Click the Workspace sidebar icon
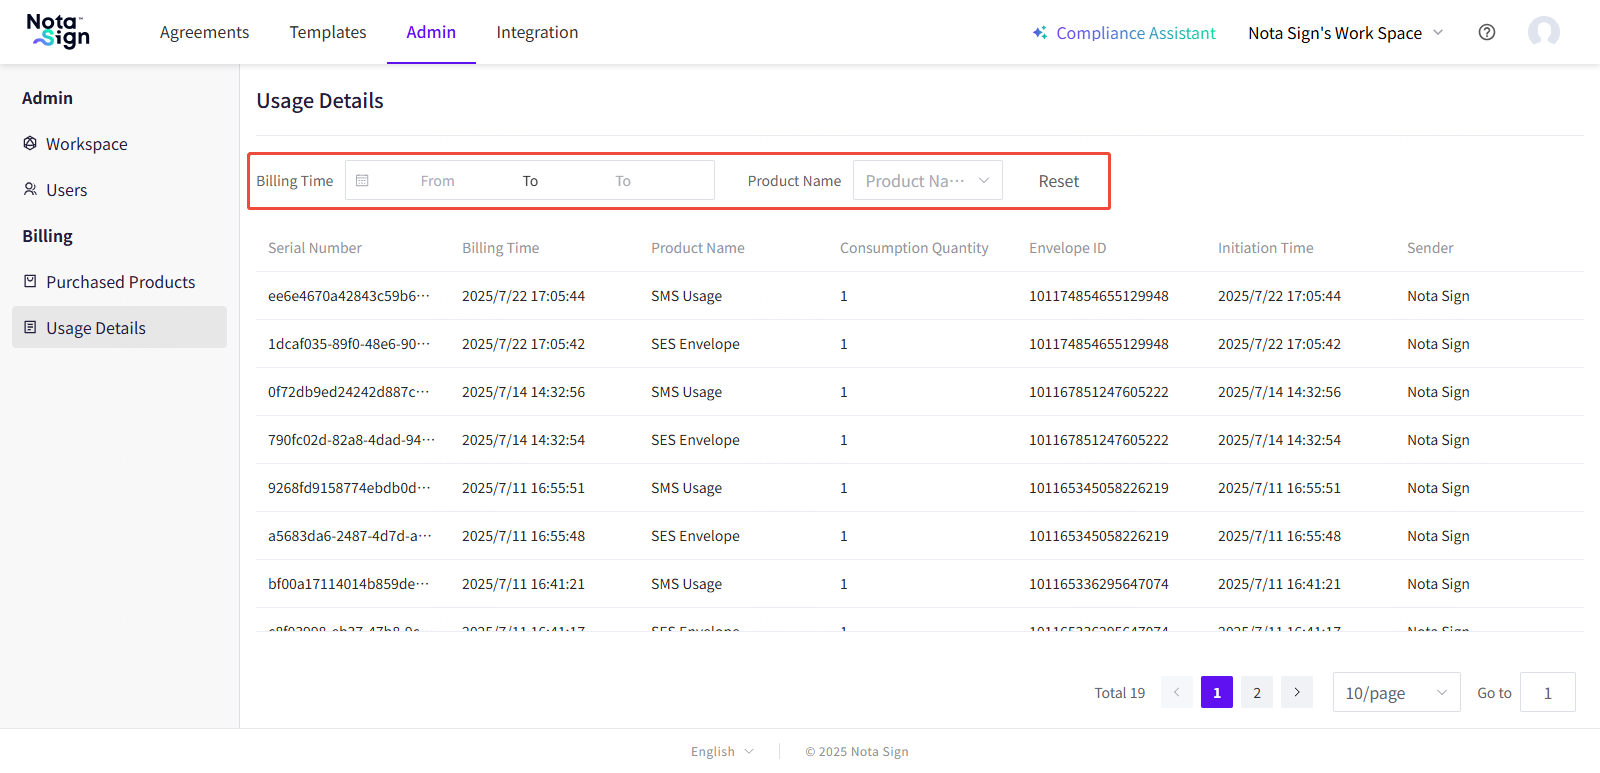This screenshot has width=1600, height=773. pyautogui.click(x=30, y=144)
